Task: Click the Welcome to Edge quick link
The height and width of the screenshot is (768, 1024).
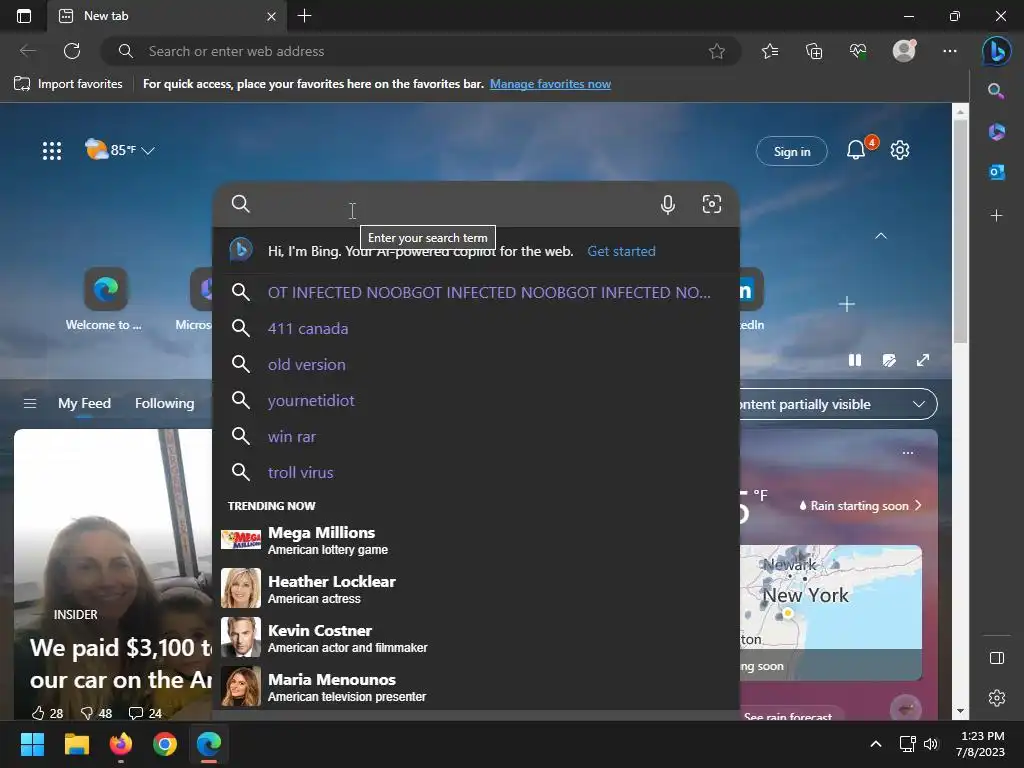Action: click(104, 299)
